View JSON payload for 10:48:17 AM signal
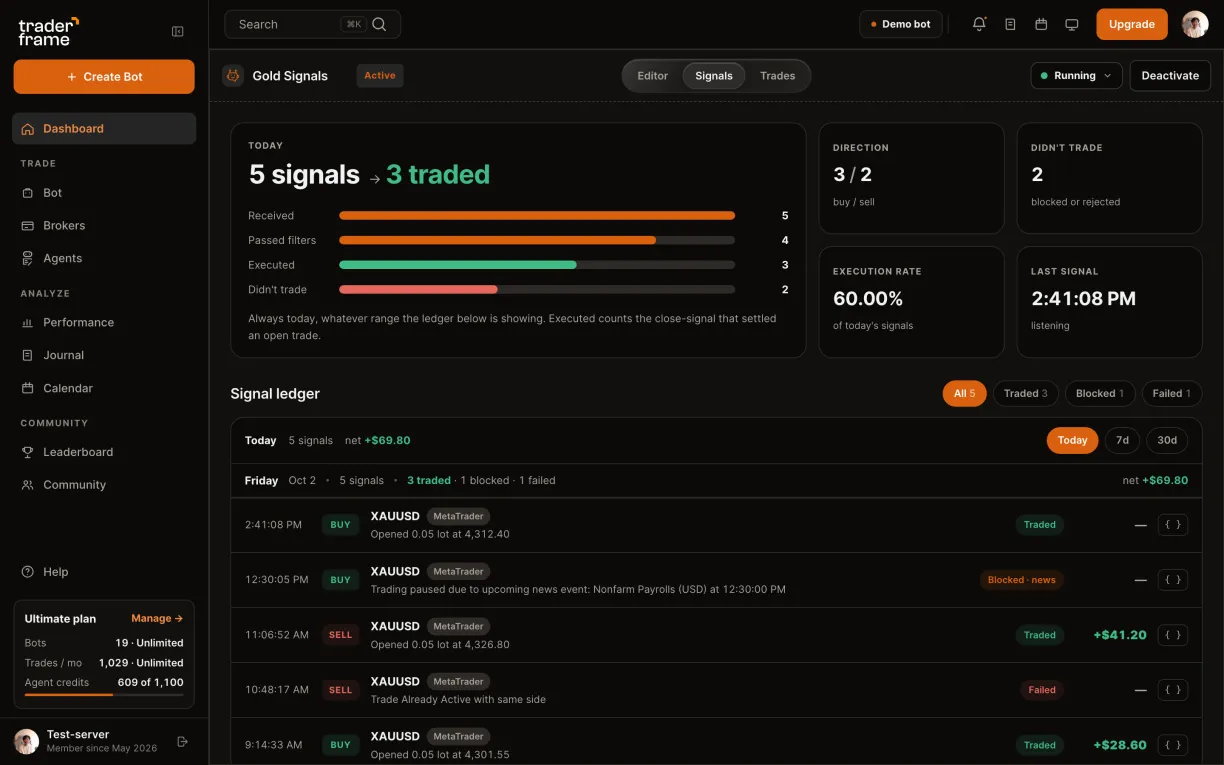This screenshot has height=765, width=1224. [x=1173, y=689]
